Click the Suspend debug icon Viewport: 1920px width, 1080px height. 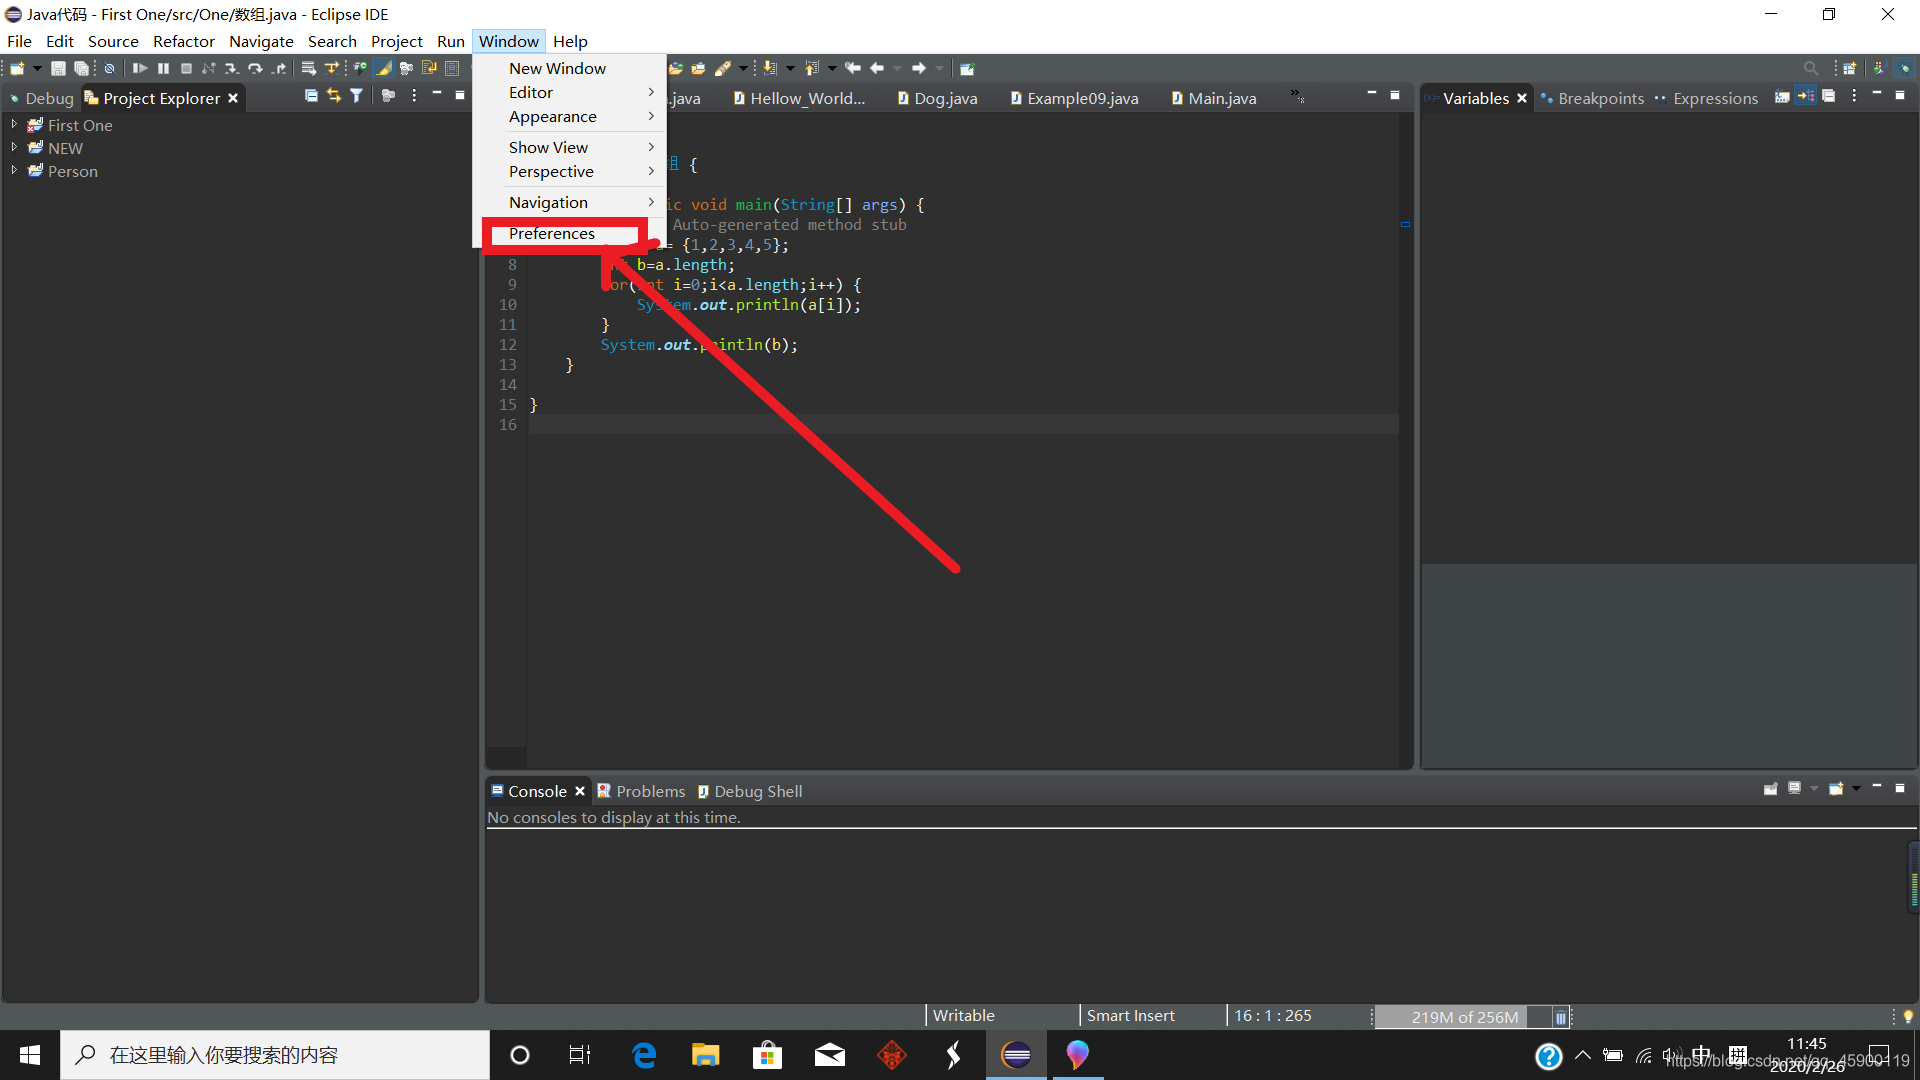point(163,68)
